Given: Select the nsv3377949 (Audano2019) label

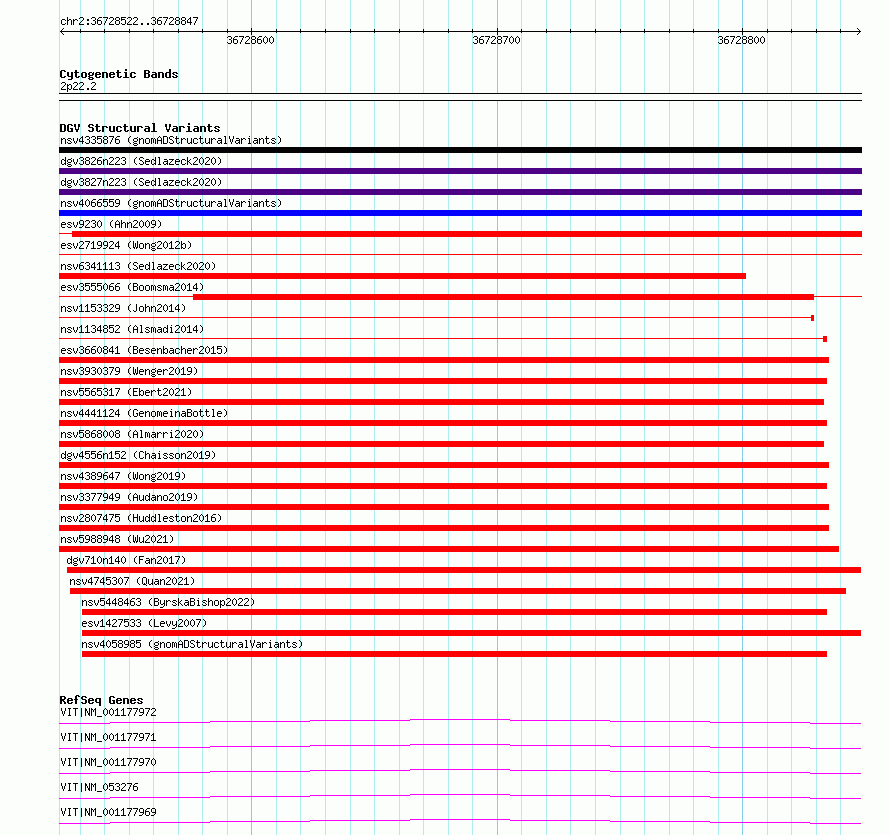Looking at the screenshot, I should pos(129,497).
